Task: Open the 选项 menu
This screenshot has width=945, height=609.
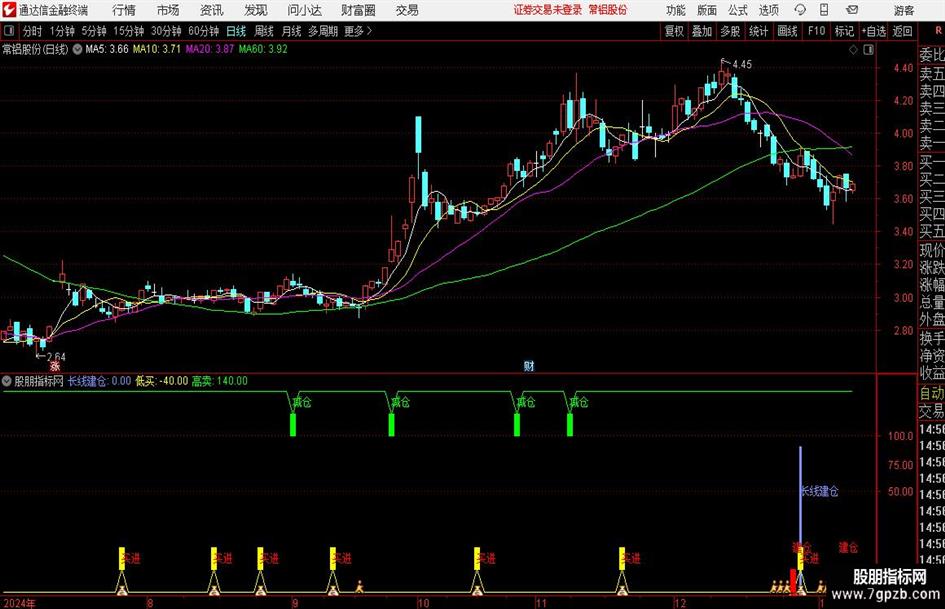Action: [768, 10]
